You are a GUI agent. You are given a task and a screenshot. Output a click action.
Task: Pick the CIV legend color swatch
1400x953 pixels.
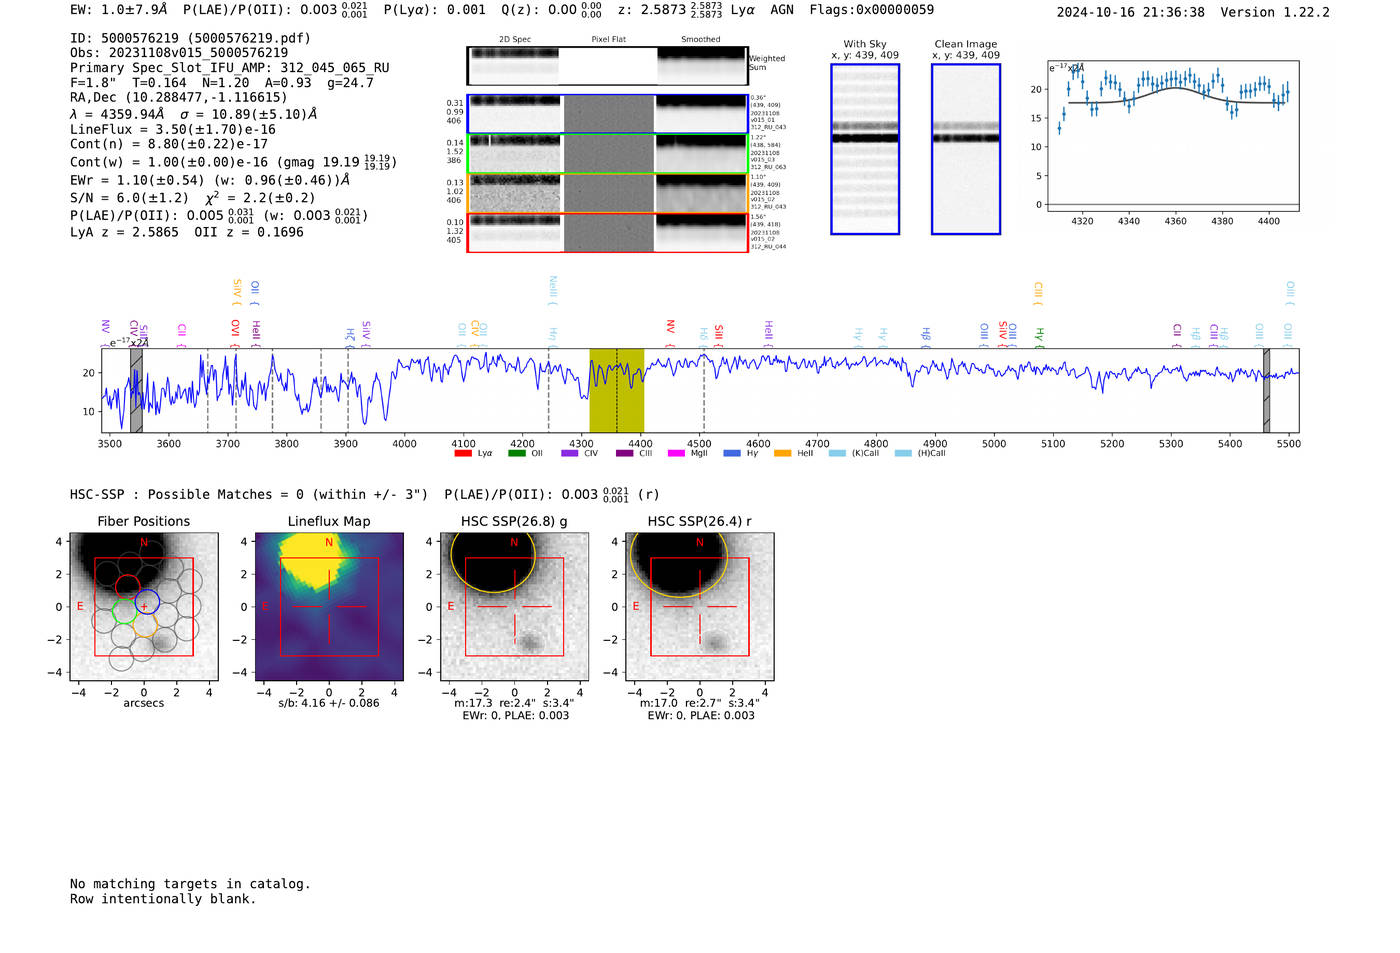click(x=570, y=453)
